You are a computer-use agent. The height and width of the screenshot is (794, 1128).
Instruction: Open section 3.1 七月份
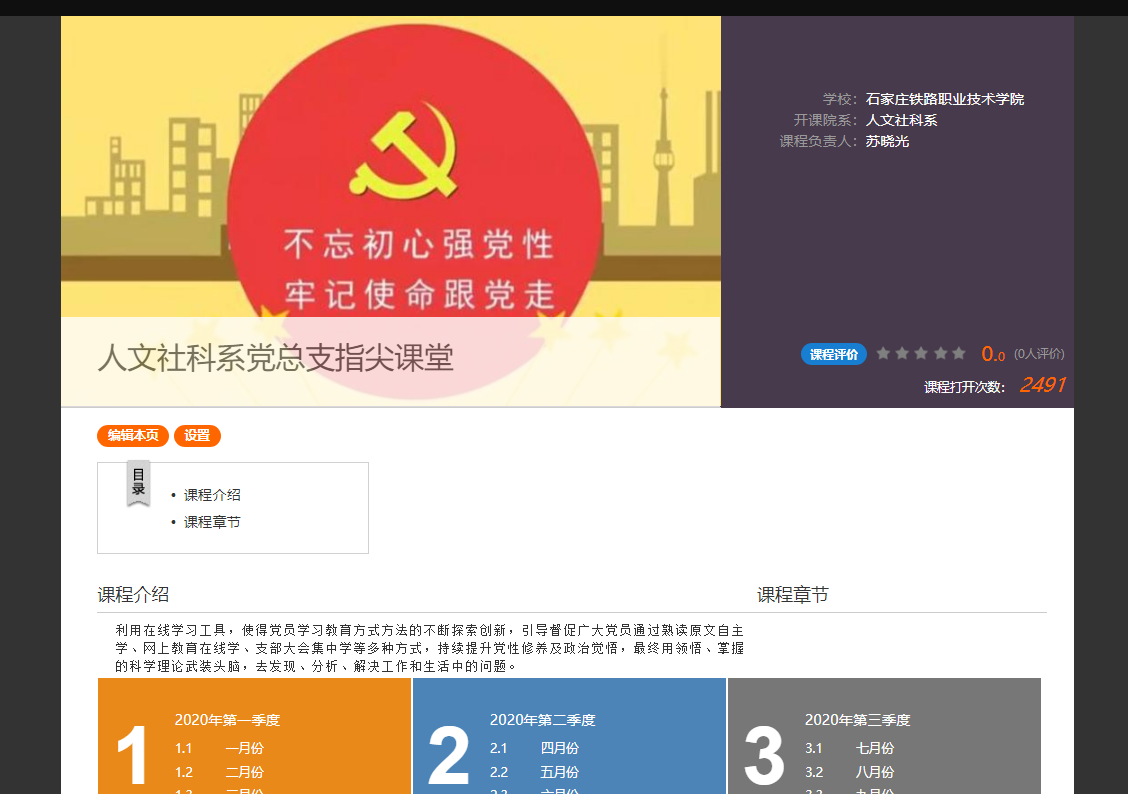click(850, 748)
